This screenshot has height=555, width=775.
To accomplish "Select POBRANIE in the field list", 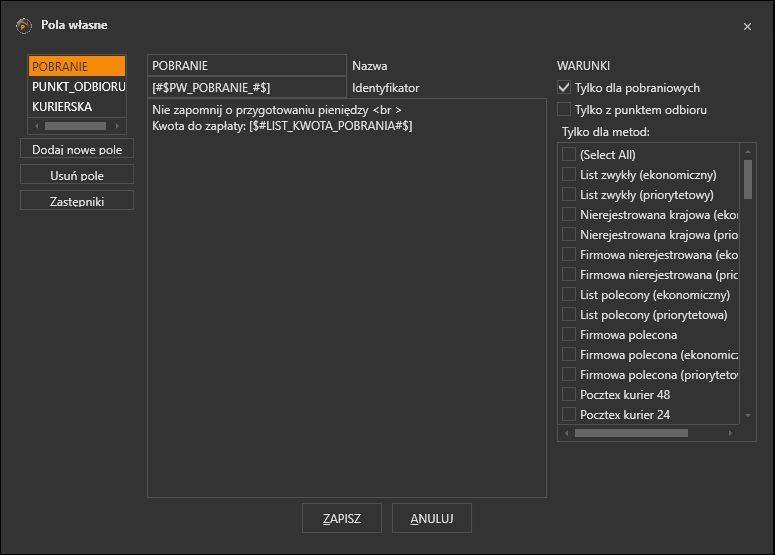I will 77,66.
